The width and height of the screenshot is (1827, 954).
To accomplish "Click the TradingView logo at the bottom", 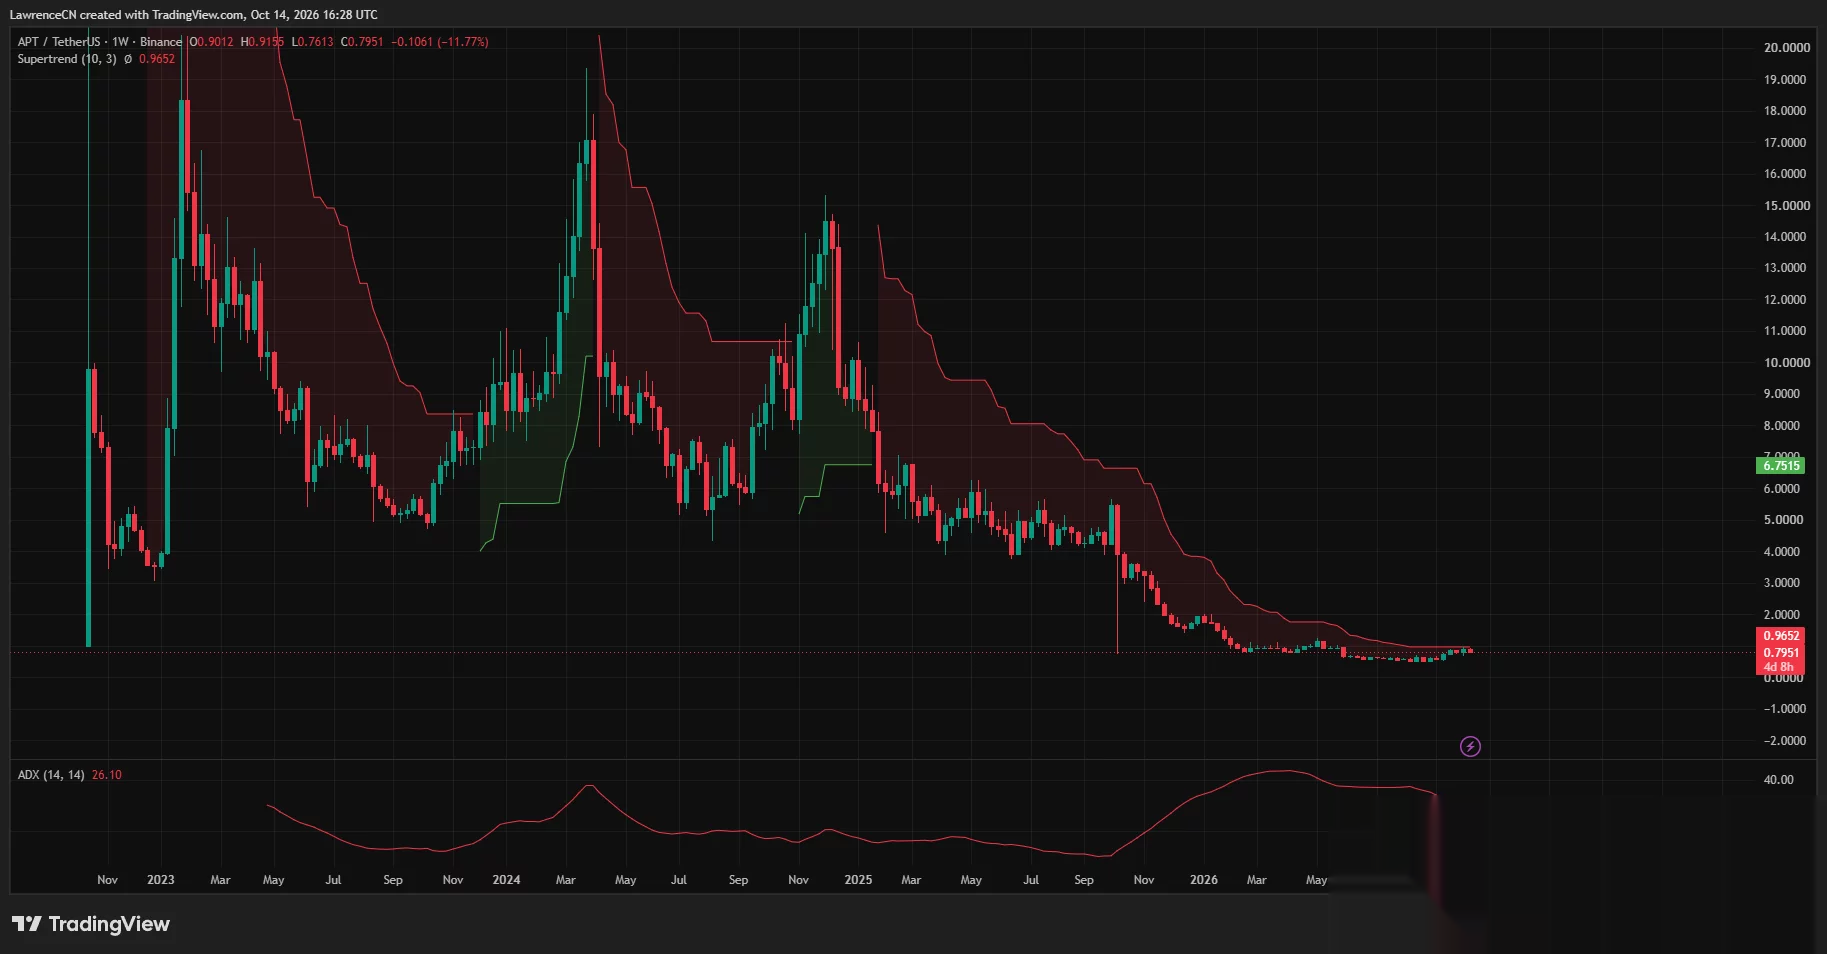I will (91, 924).
